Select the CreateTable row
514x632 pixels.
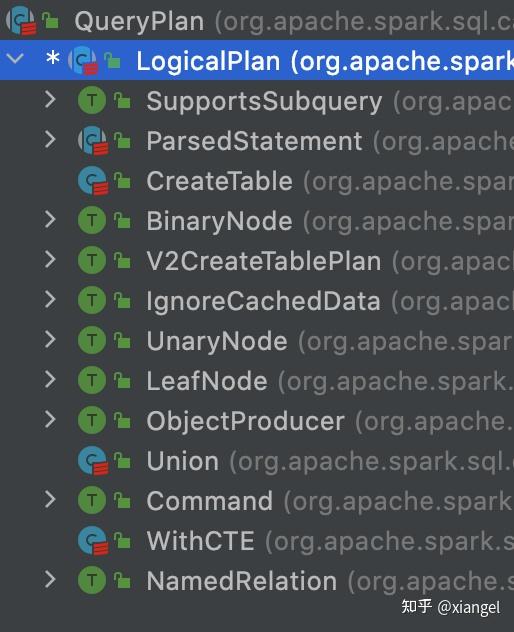(257, 180)
